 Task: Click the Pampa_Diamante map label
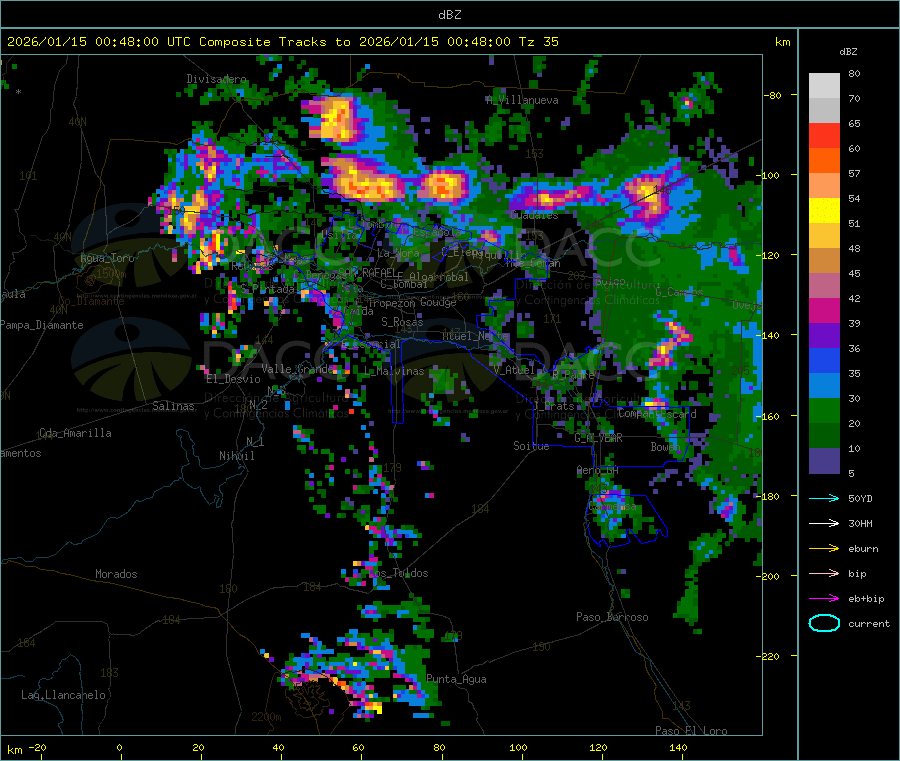click(x=41, y=325)
